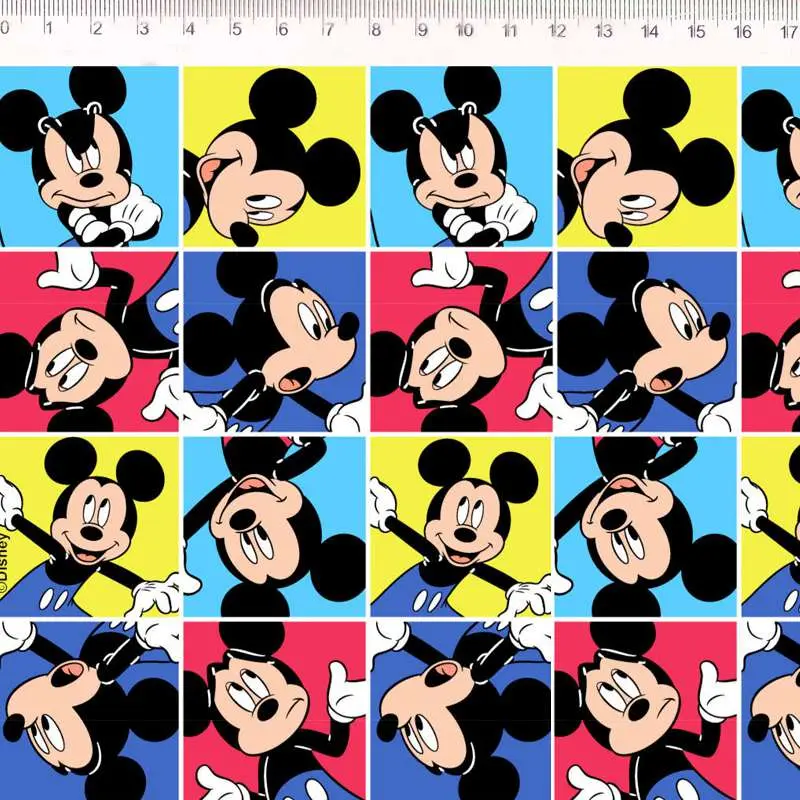Click the number 1 on the ruler
The image size is (800, 800).
[x=48, y=30]
